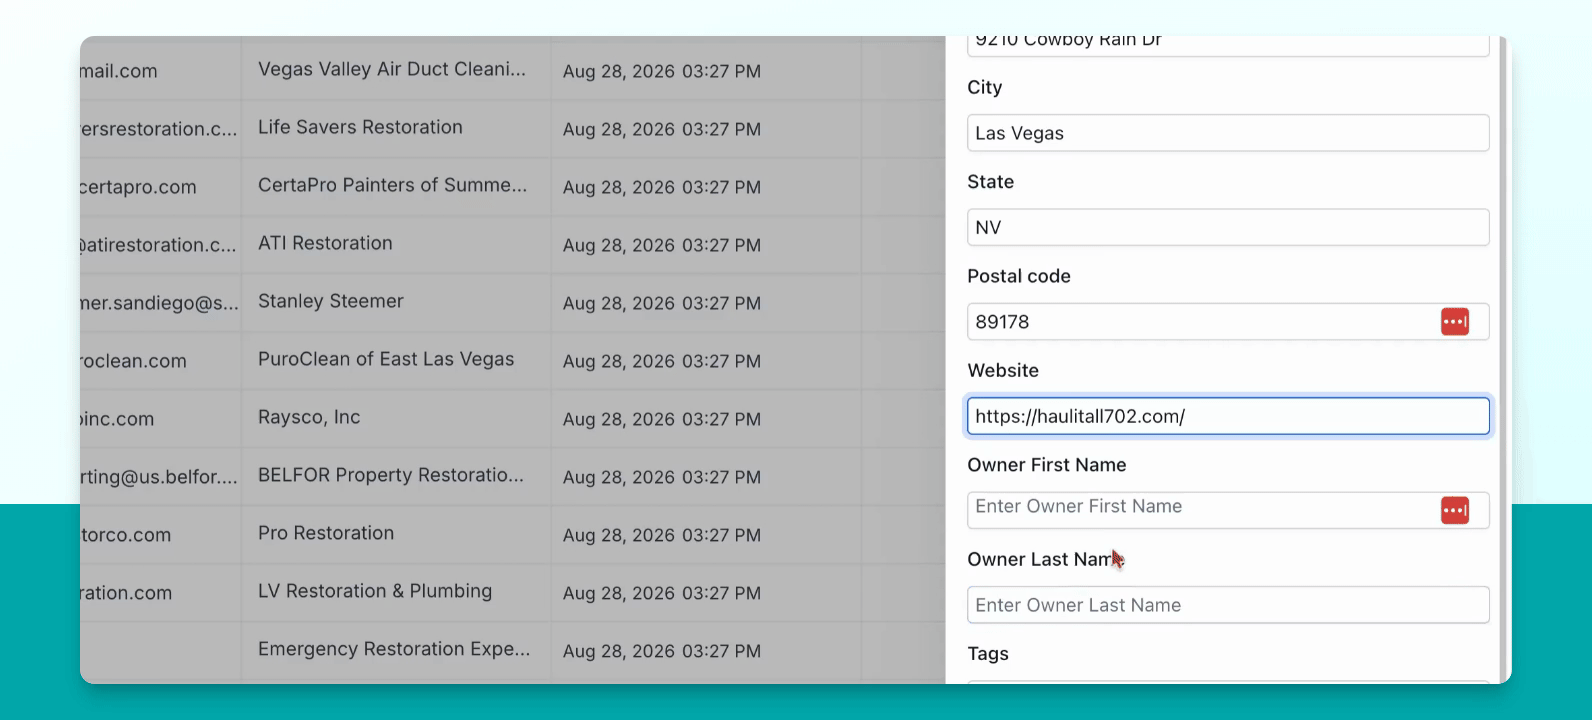This screenshot has width=1592, height=720.
Task: Click the State field label
Action: tap(991, 181)
